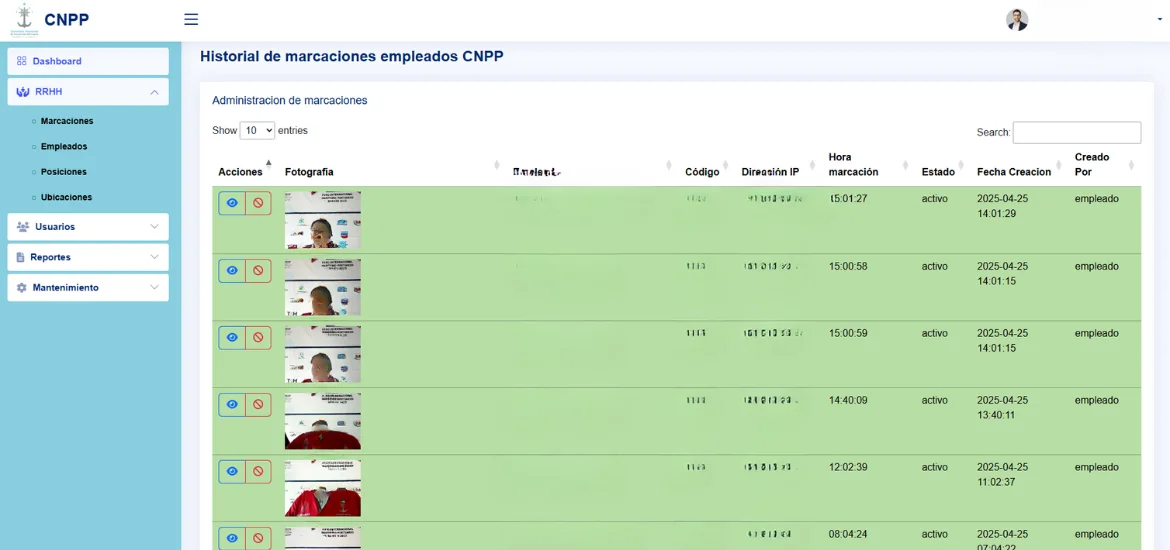The width and height of the screenshot is (1170, 550).
Task: Select the date cell 2025-04-25 11:02:37
Action: [1003, 475]
